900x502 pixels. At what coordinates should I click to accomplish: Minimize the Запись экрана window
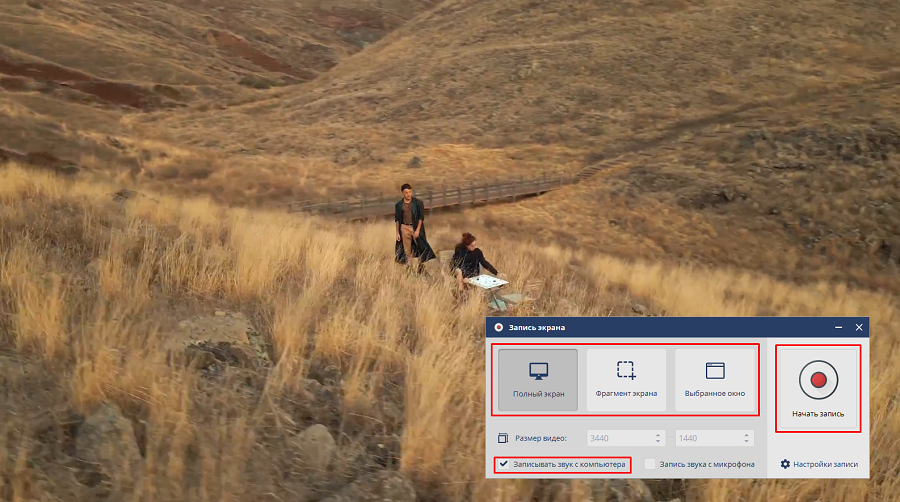(838, 327)
